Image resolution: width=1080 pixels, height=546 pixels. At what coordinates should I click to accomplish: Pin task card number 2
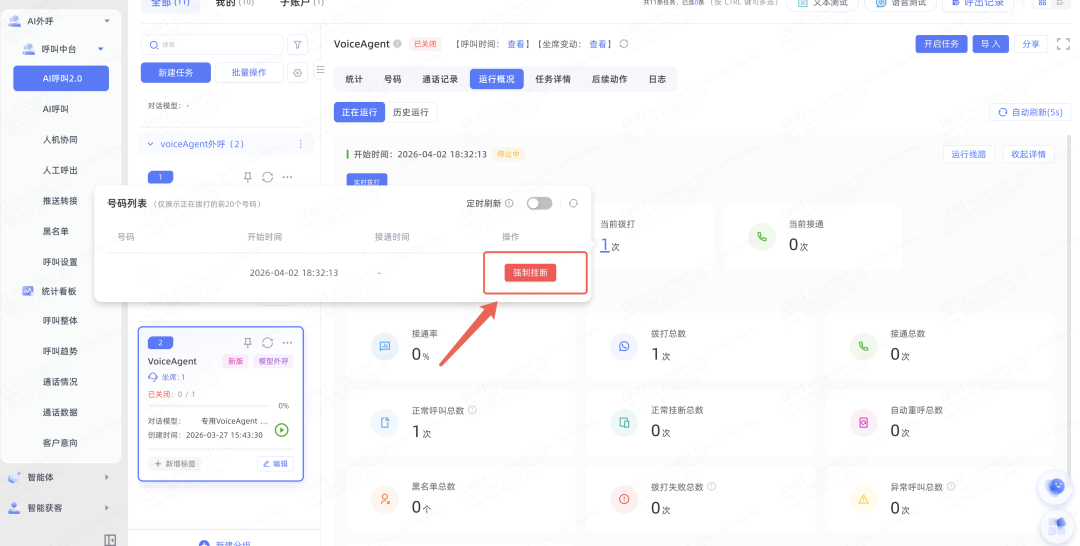tap(248, 343)
